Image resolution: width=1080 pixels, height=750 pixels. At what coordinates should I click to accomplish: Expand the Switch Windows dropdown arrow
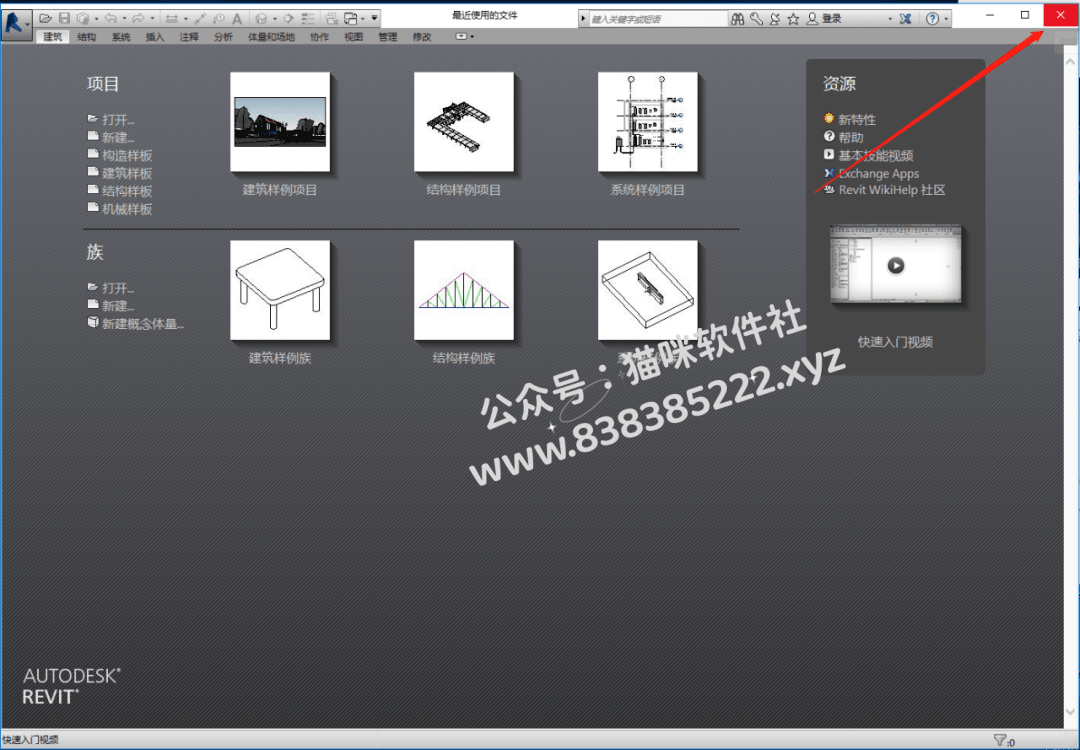[x=363, y=19]
